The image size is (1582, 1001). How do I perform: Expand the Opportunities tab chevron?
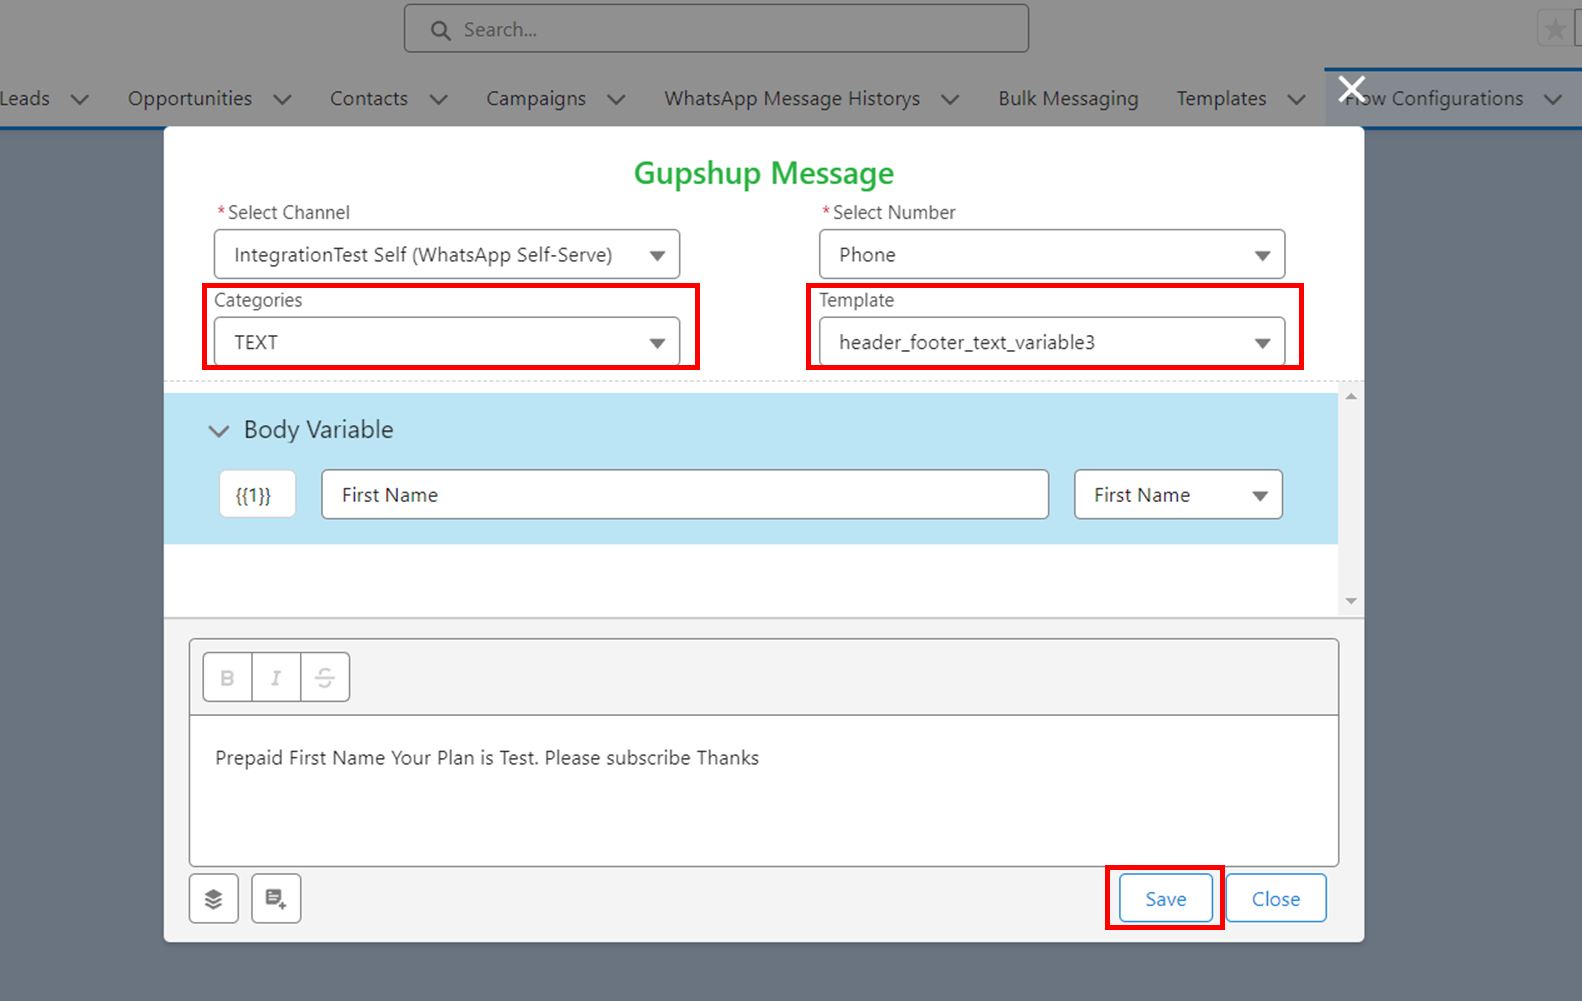tap(283, 99)
